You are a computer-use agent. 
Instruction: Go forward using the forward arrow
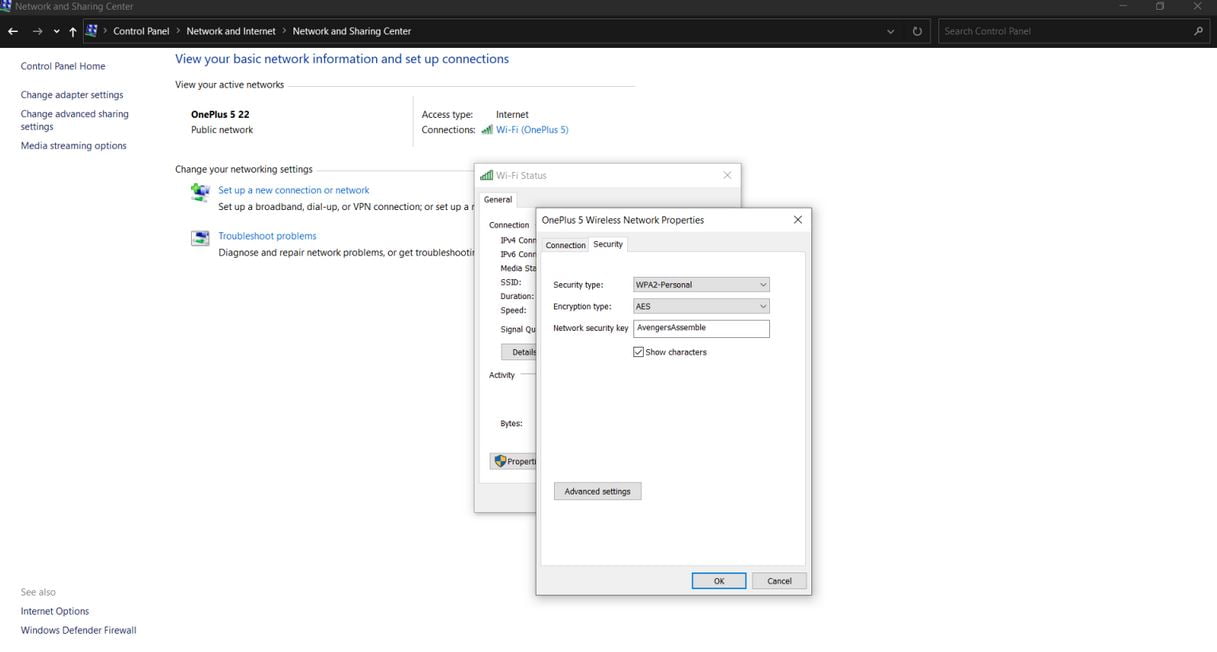click(37, 31)
